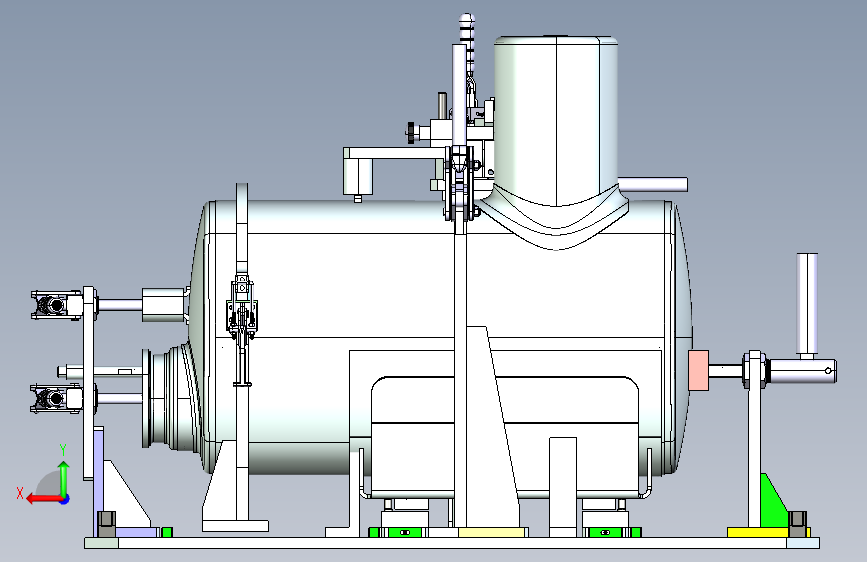Screen dimensions: 867x562
Task: Select the long base plate under the assembly
Action: tap(452, 543)
